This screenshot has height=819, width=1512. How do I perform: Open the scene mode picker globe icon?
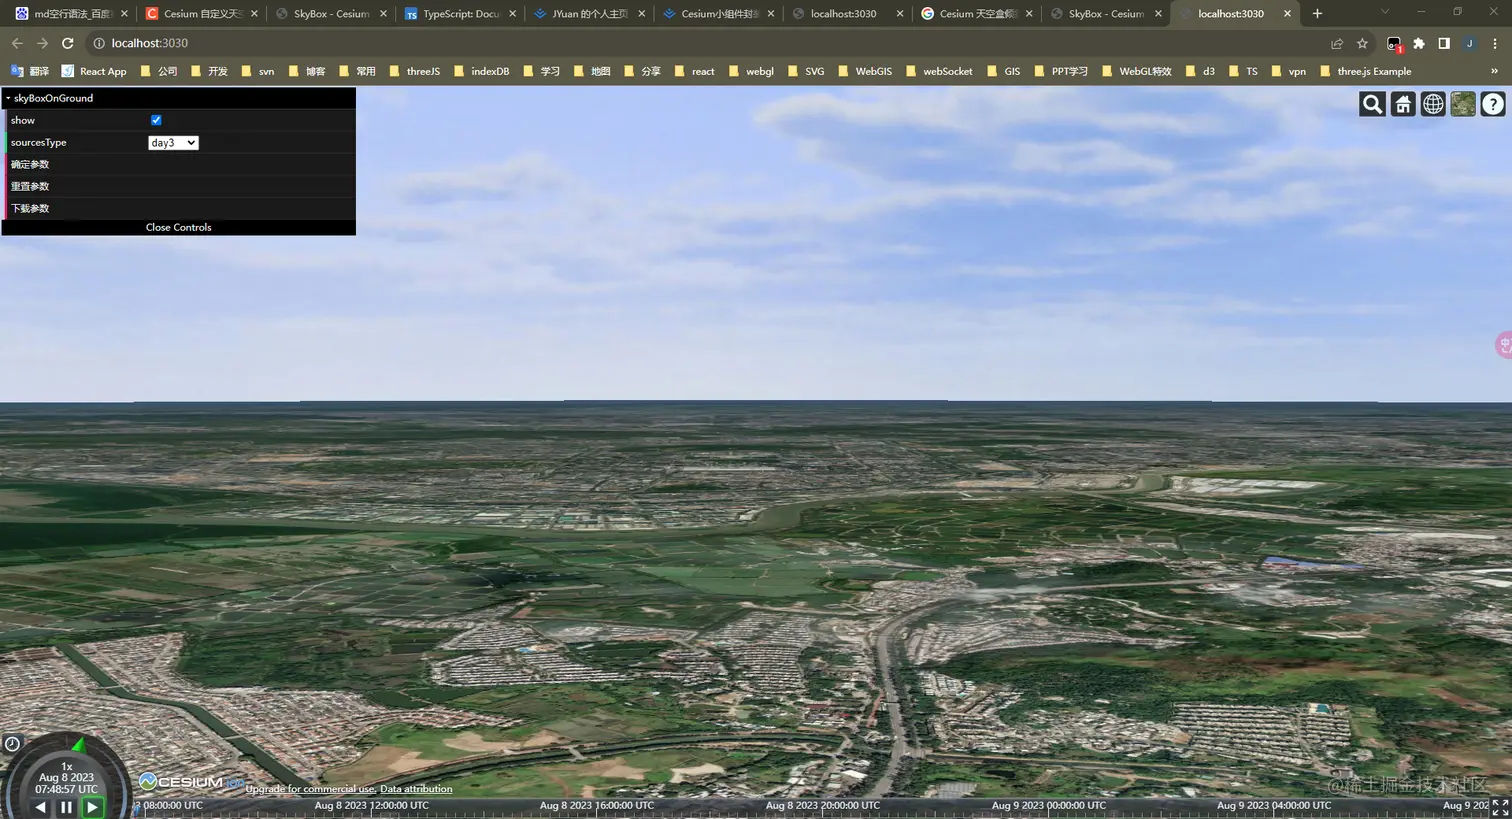tap(1433, 104)
